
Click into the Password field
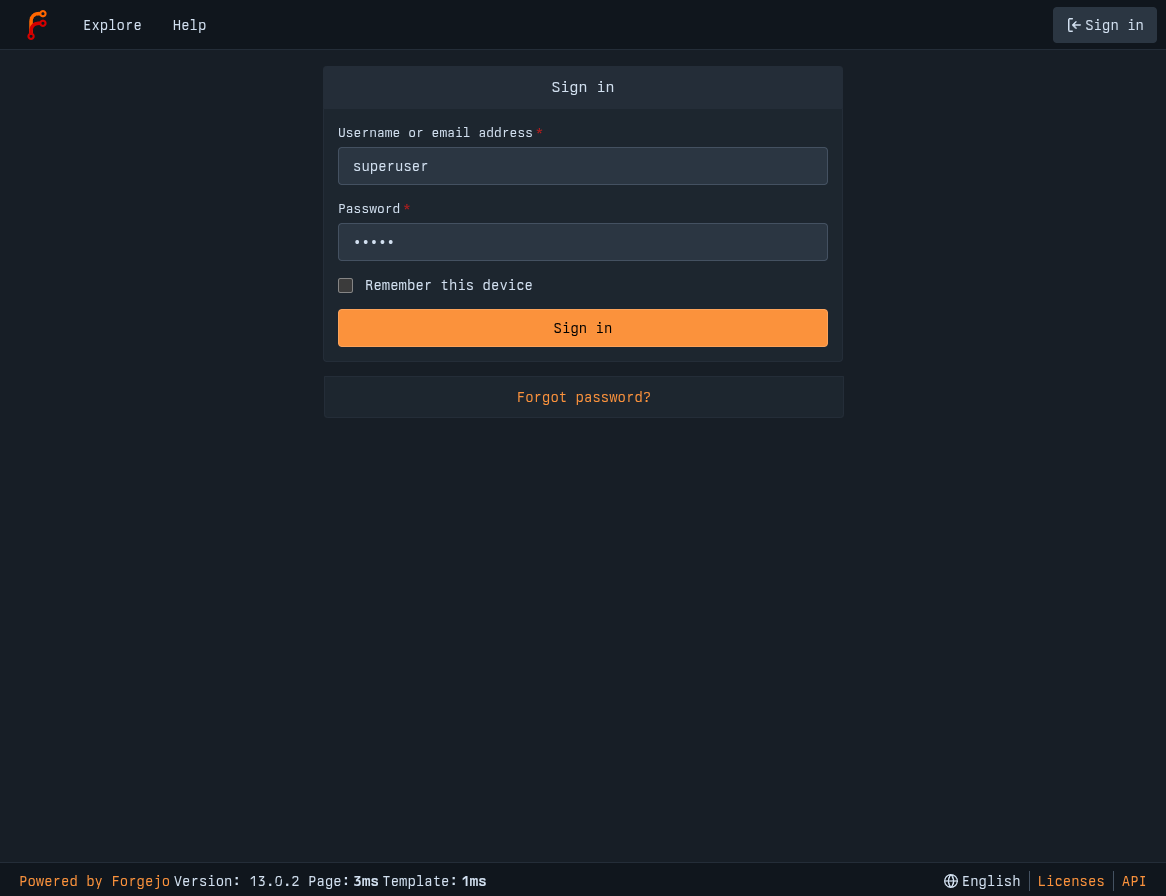tap(582, 242)
